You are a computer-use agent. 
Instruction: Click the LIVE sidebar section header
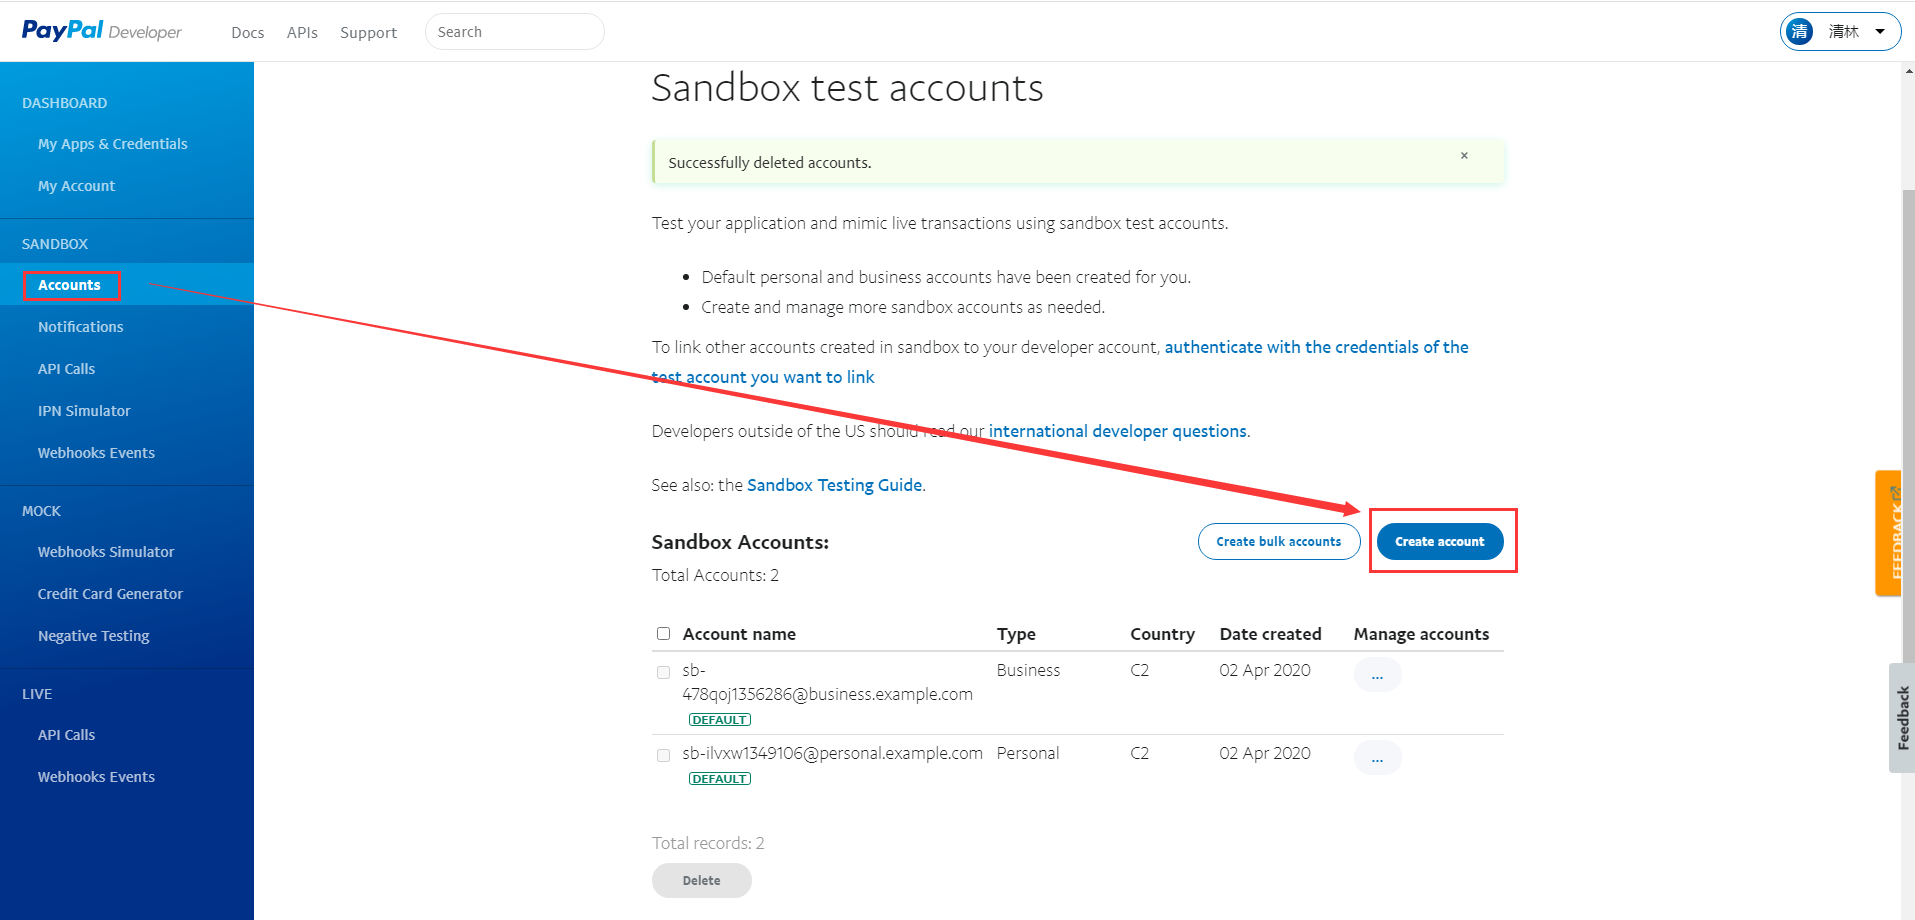click(x=37, y=694)
